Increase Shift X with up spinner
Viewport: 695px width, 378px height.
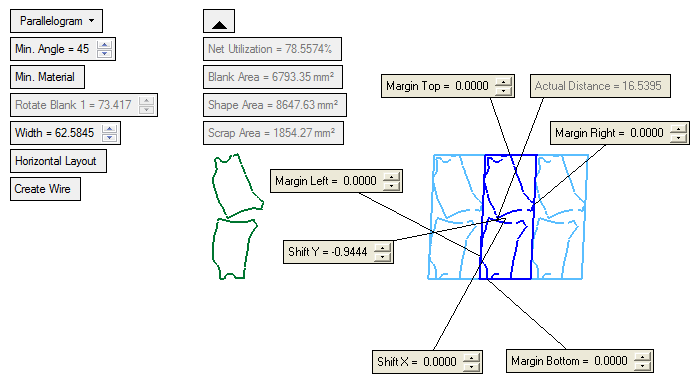coord(471,358)
